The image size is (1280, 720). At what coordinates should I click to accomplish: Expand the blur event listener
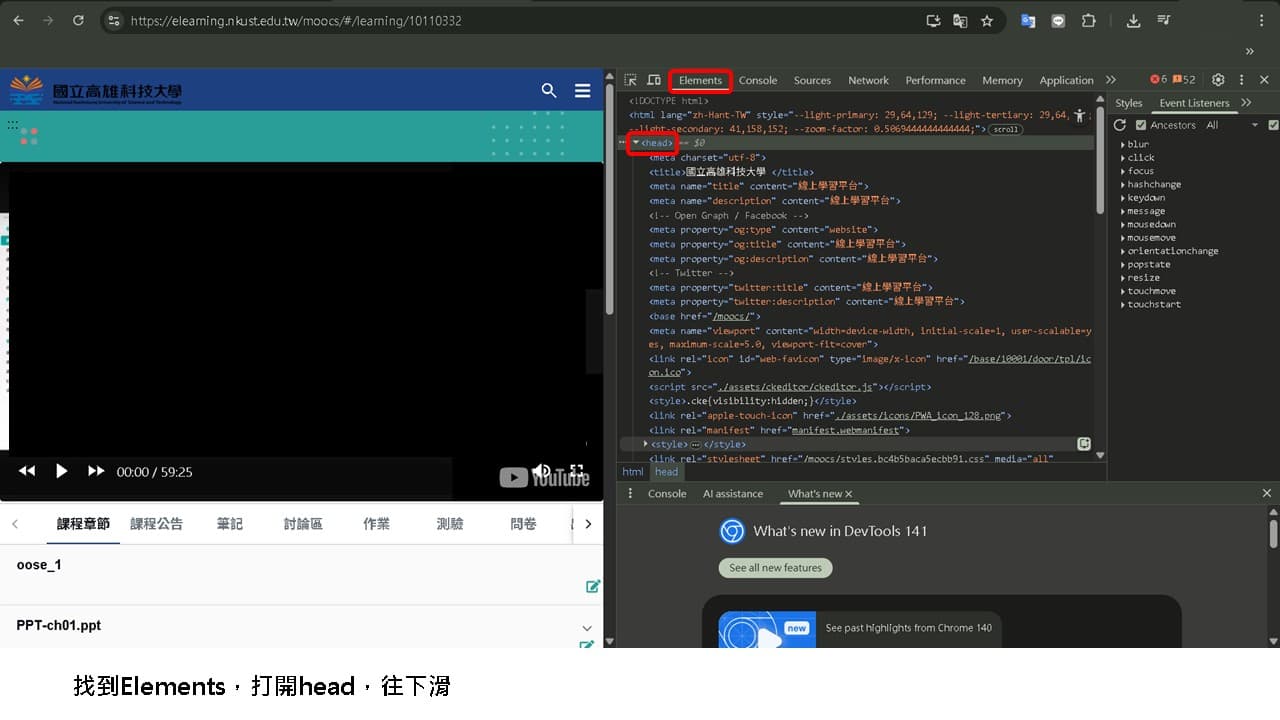pos(1123,144)
